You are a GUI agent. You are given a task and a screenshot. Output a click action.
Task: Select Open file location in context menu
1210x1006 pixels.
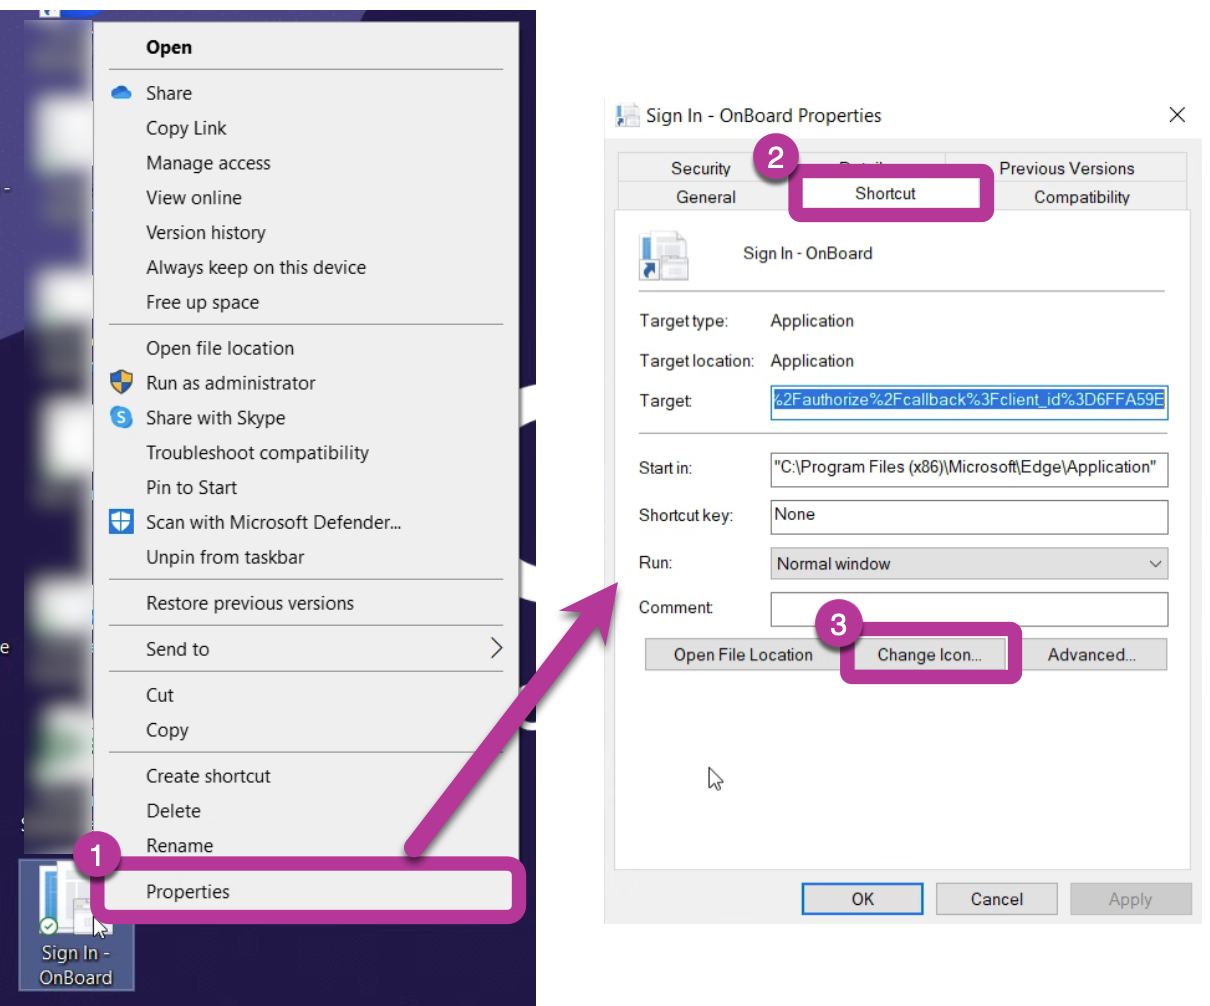pyautogui.click(x=220, y=348)
